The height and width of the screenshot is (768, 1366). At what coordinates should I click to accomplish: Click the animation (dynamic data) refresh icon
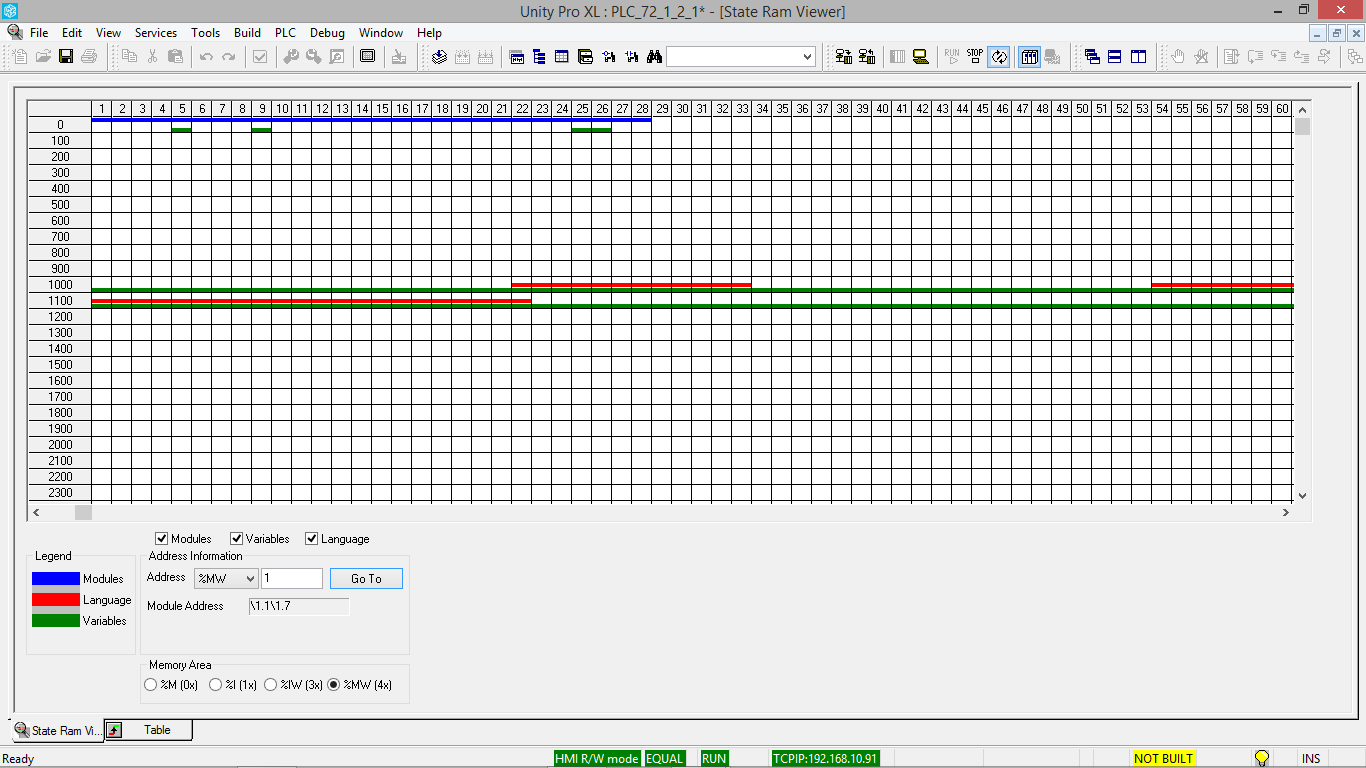pos(1000,57)
